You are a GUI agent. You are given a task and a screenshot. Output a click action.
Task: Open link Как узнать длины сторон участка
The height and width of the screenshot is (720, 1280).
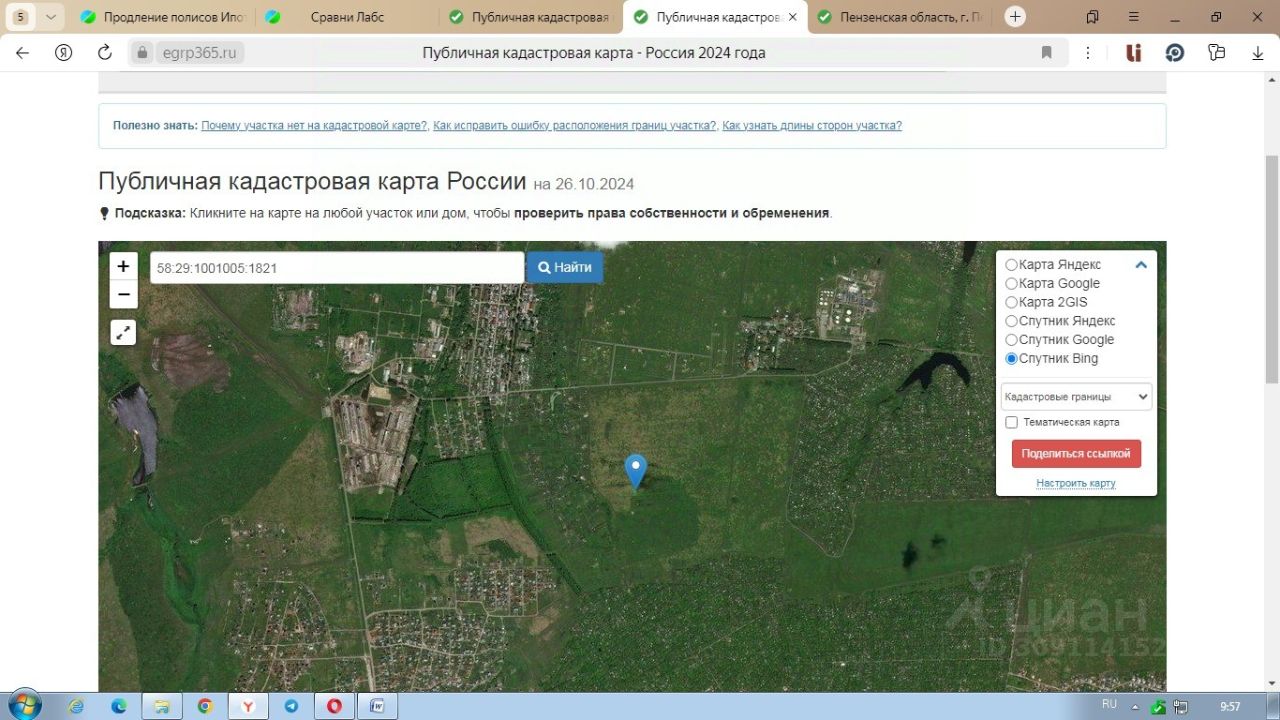coord(812,126)
